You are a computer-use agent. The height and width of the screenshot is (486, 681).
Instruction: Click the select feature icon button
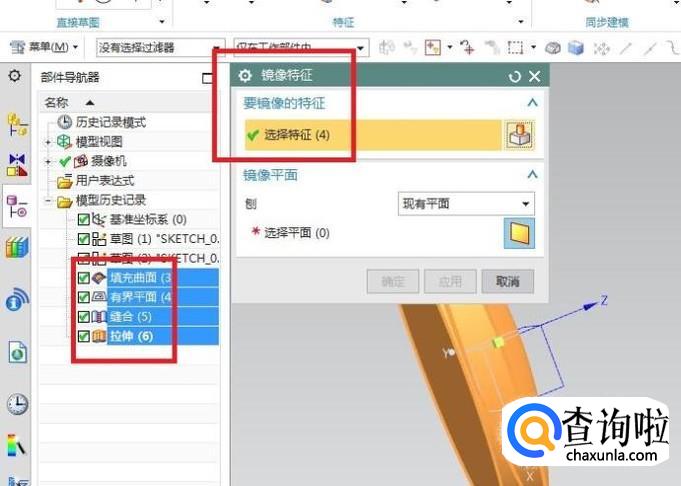click(519, 135)
